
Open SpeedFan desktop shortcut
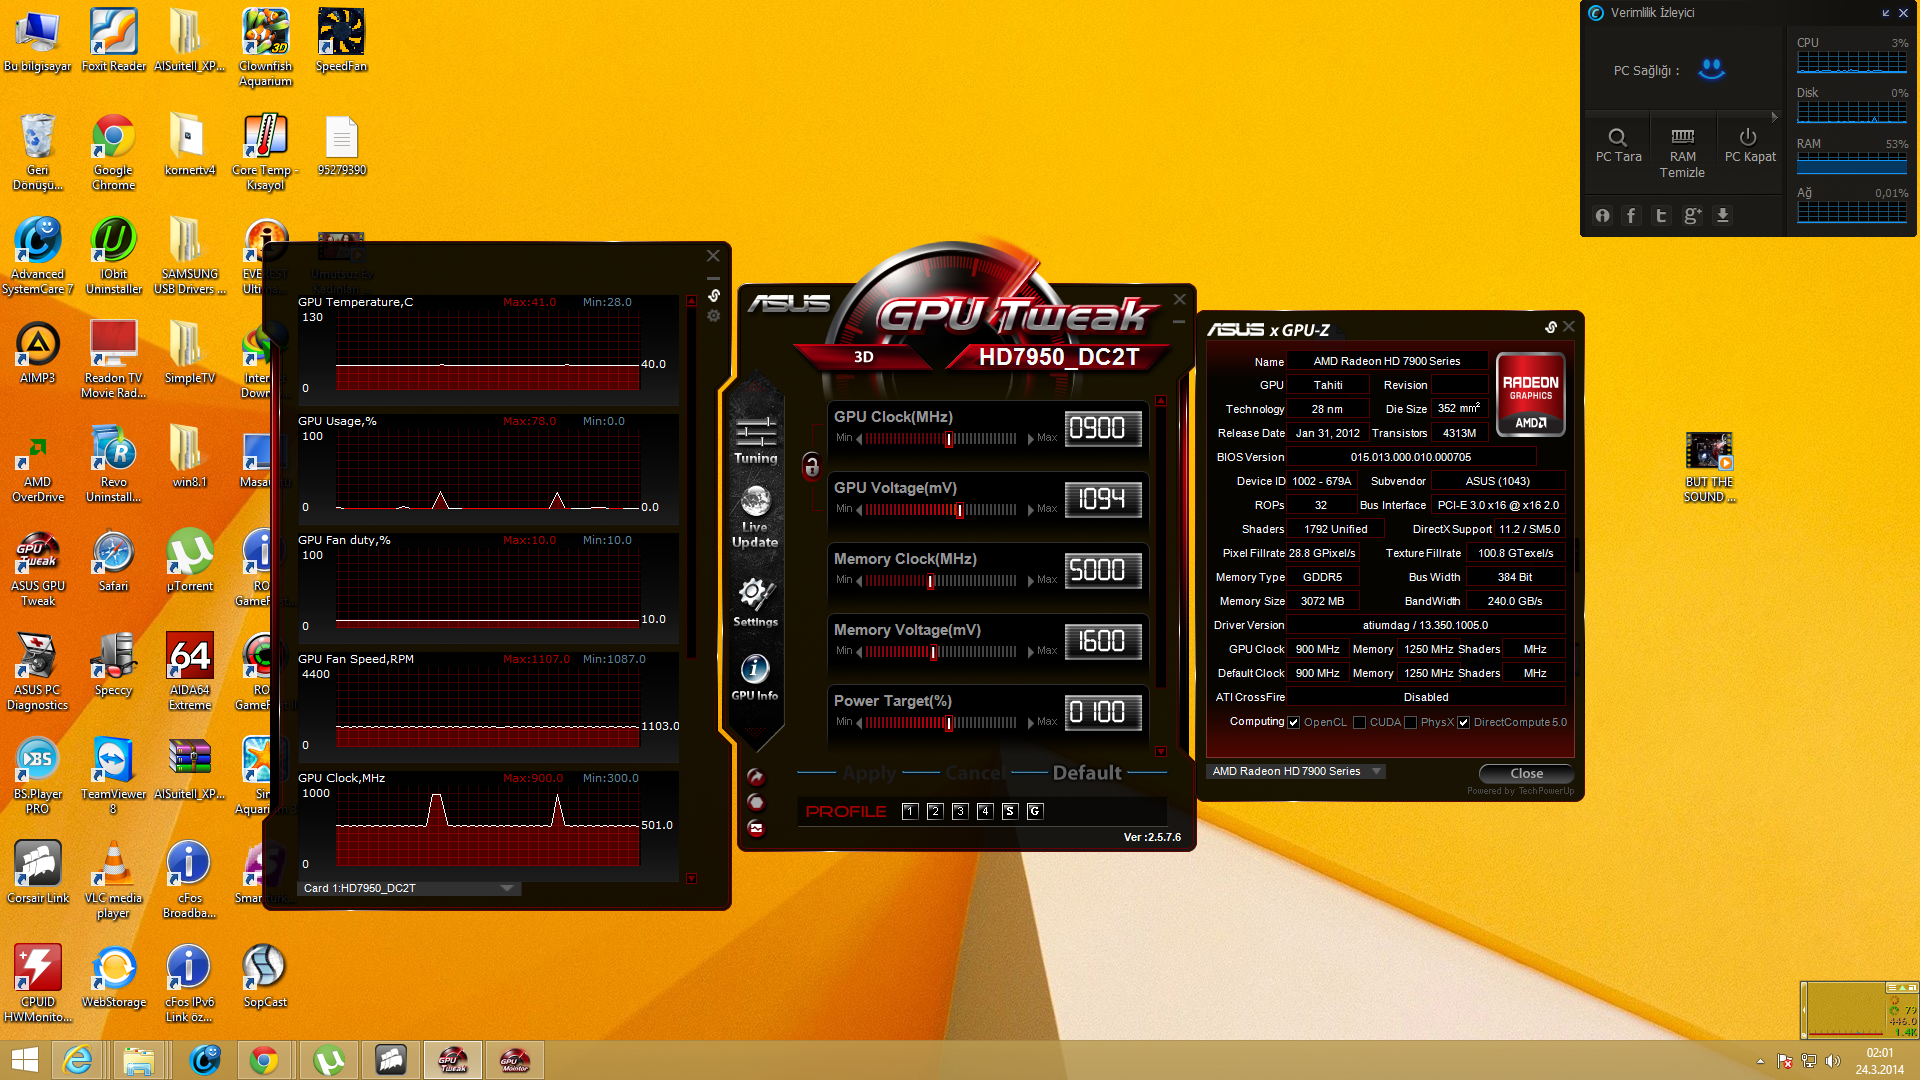click(341, 41)
